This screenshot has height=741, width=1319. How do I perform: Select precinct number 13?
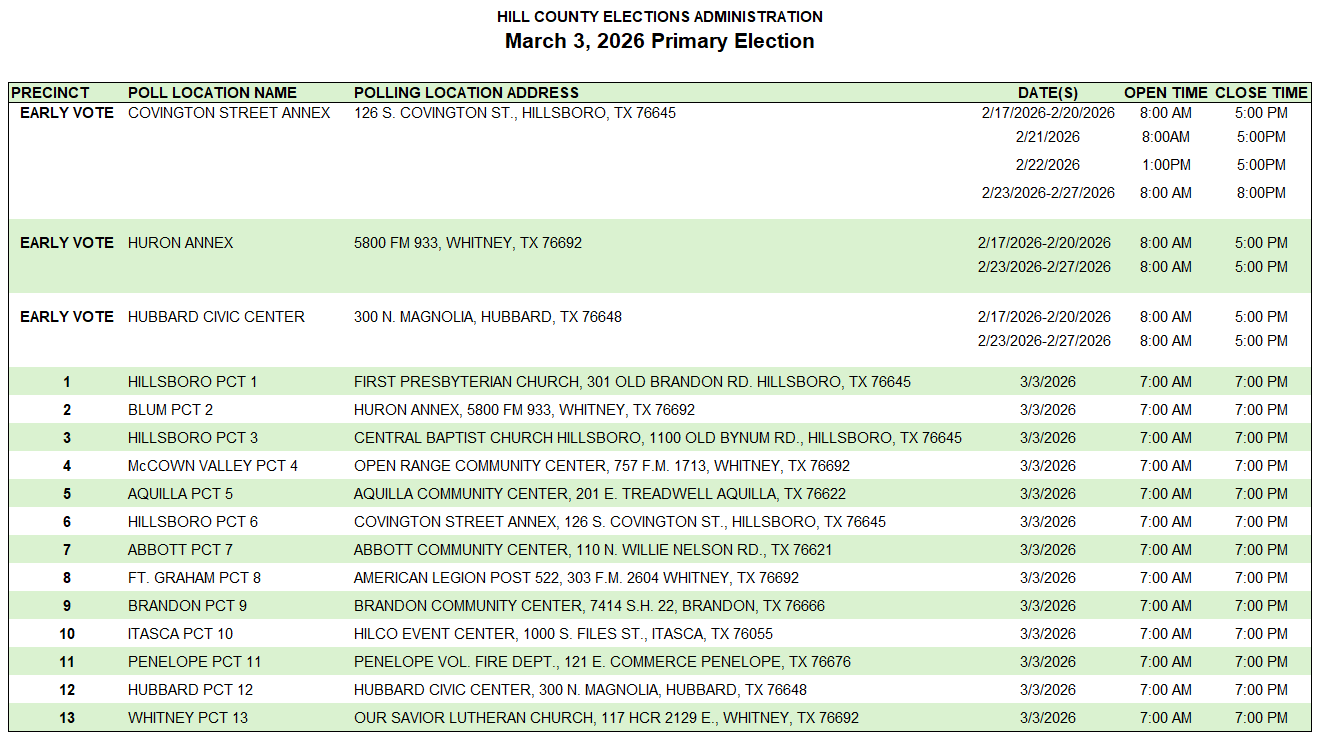click(x=67, y=718)
